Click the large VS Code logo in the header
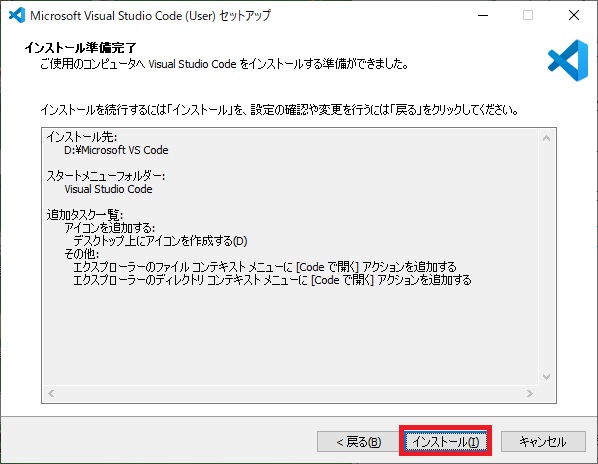598x464 pixels. [568, 60]
